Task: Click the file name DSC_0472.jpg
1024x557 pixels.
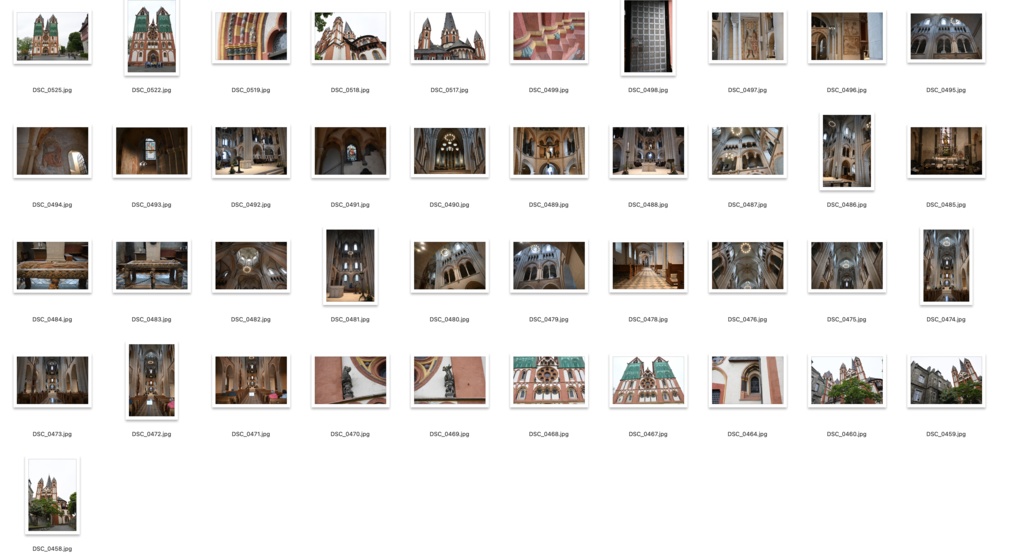Action: 152,434
